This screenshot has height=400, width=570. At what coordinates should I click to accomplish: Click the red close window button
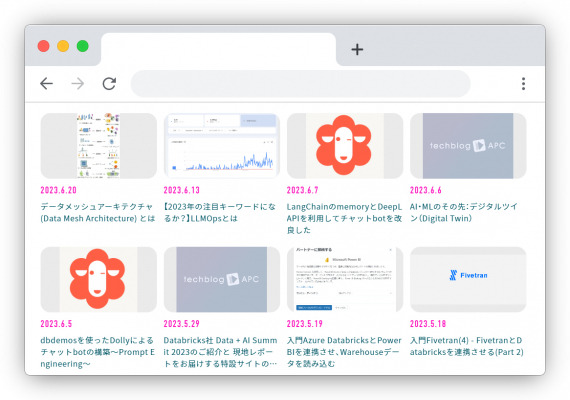coord(44,46)
